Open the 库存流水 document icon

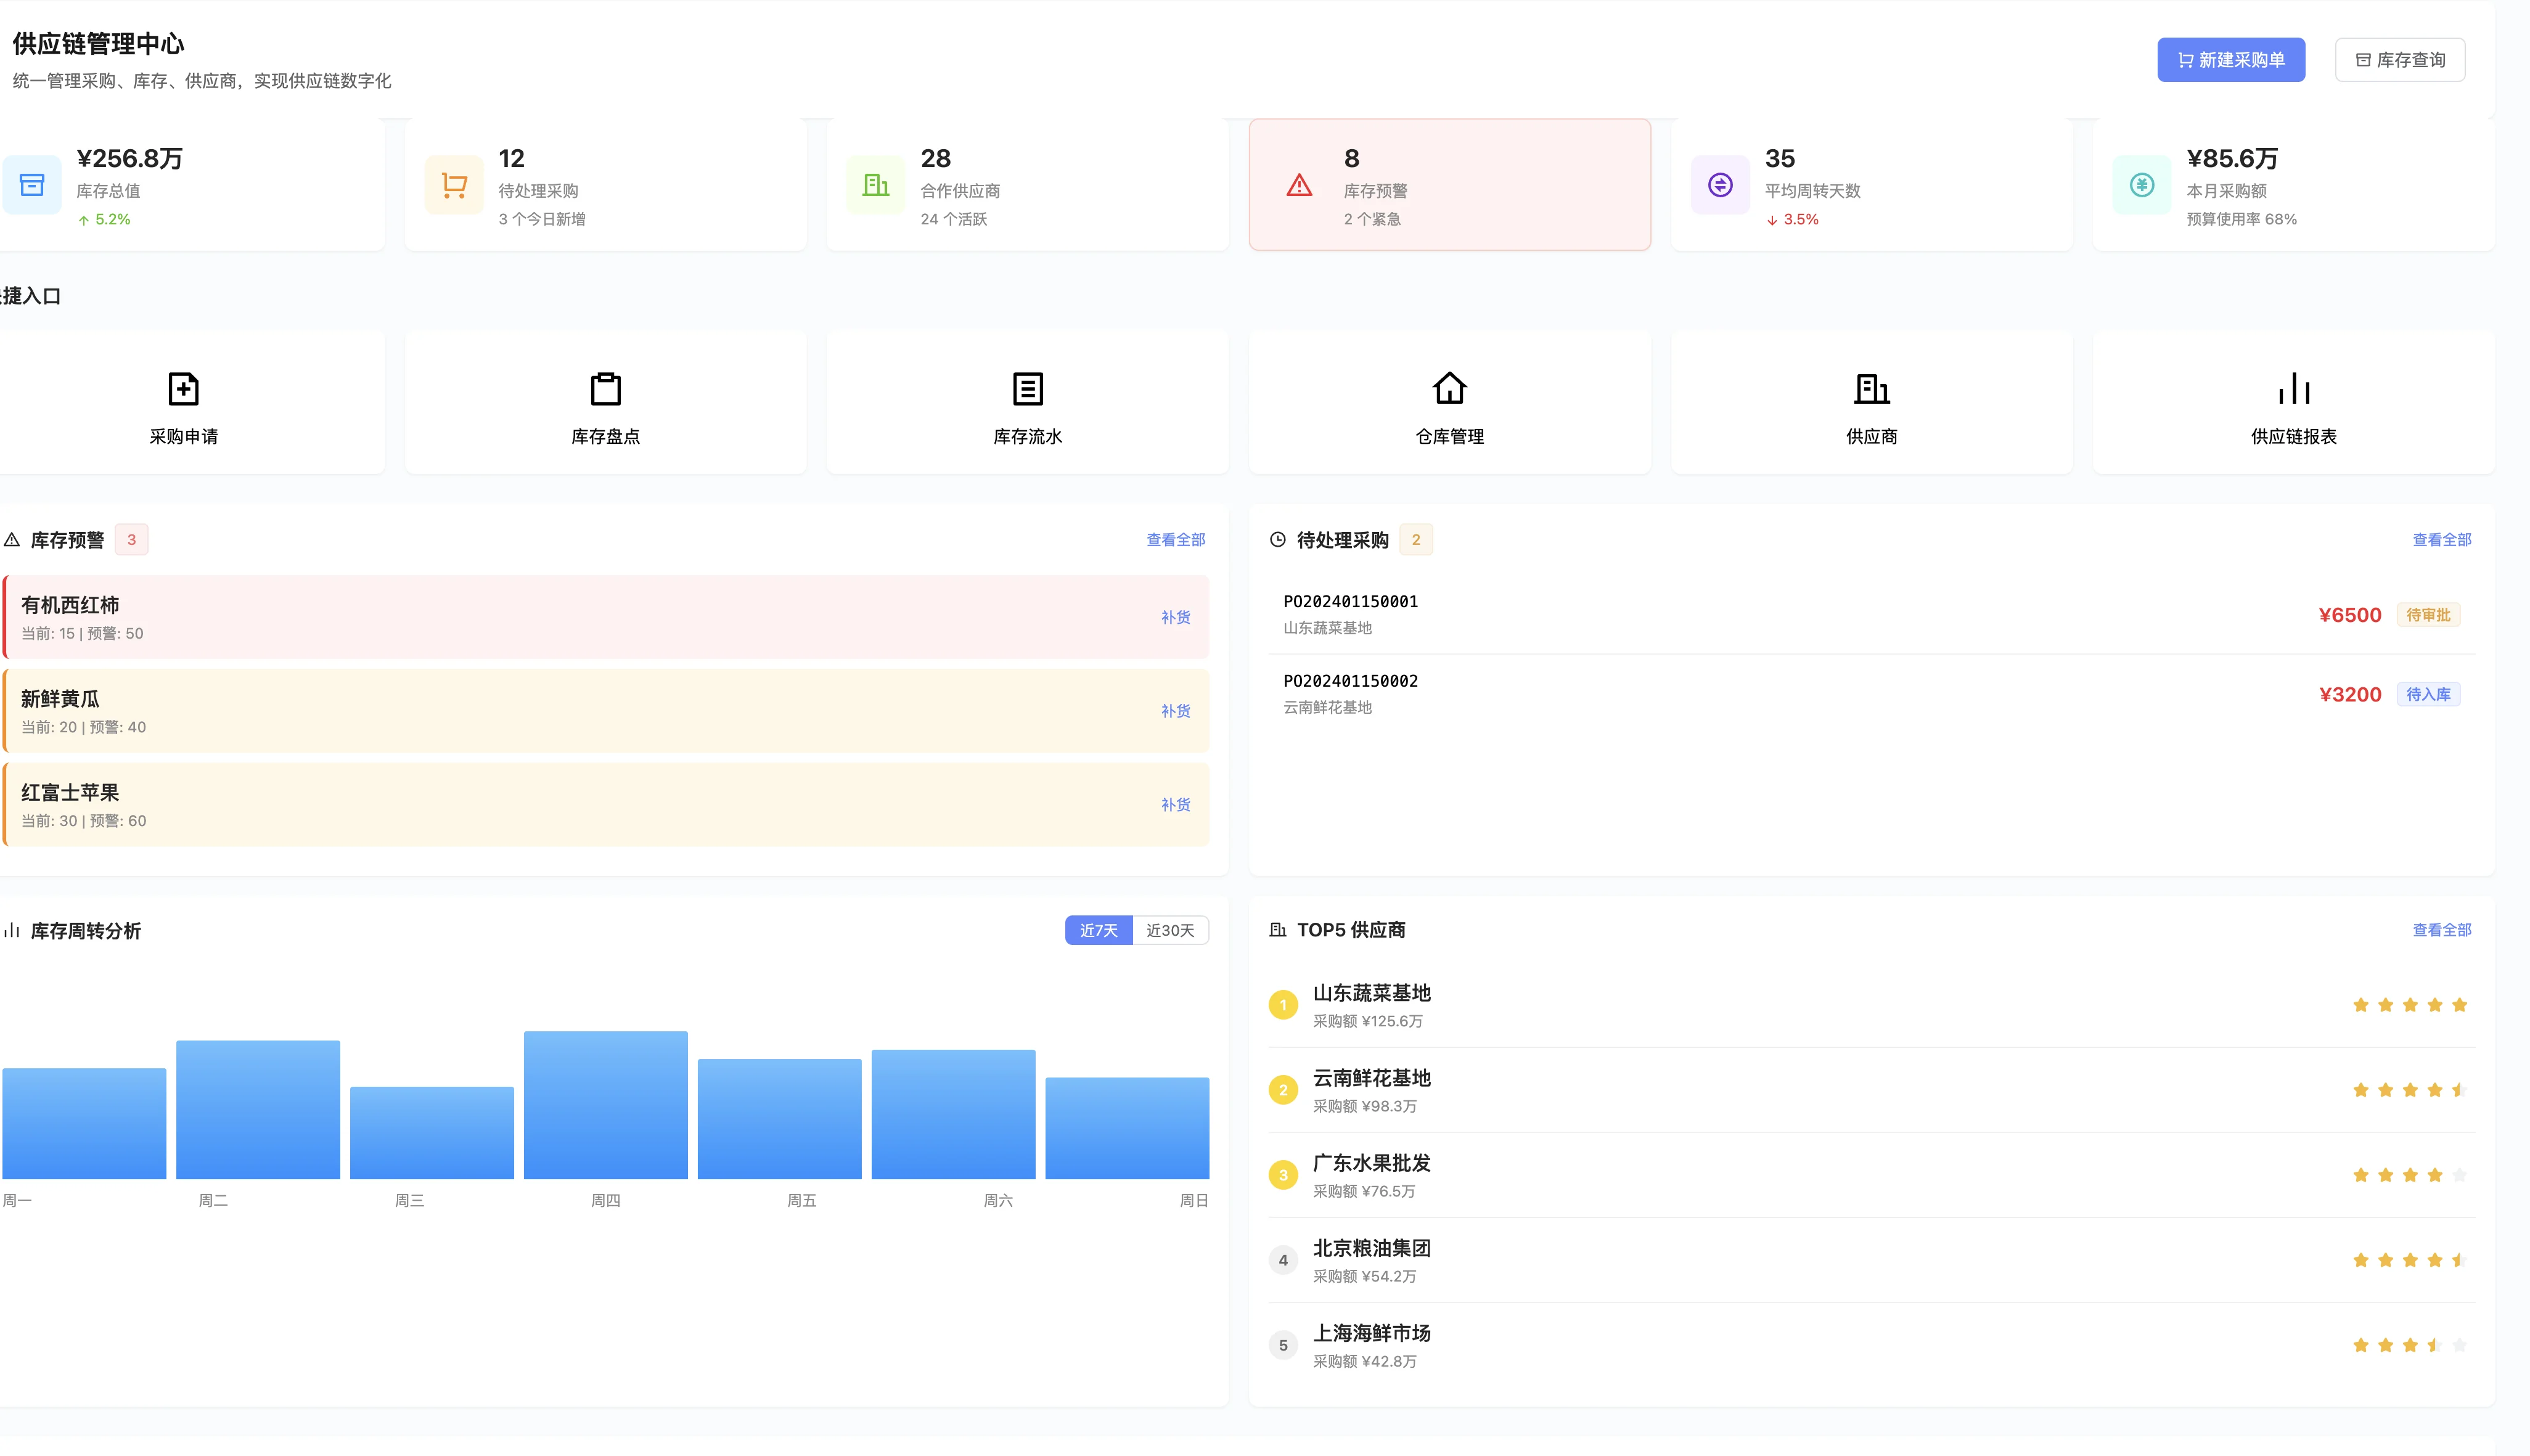point(1027,388)
